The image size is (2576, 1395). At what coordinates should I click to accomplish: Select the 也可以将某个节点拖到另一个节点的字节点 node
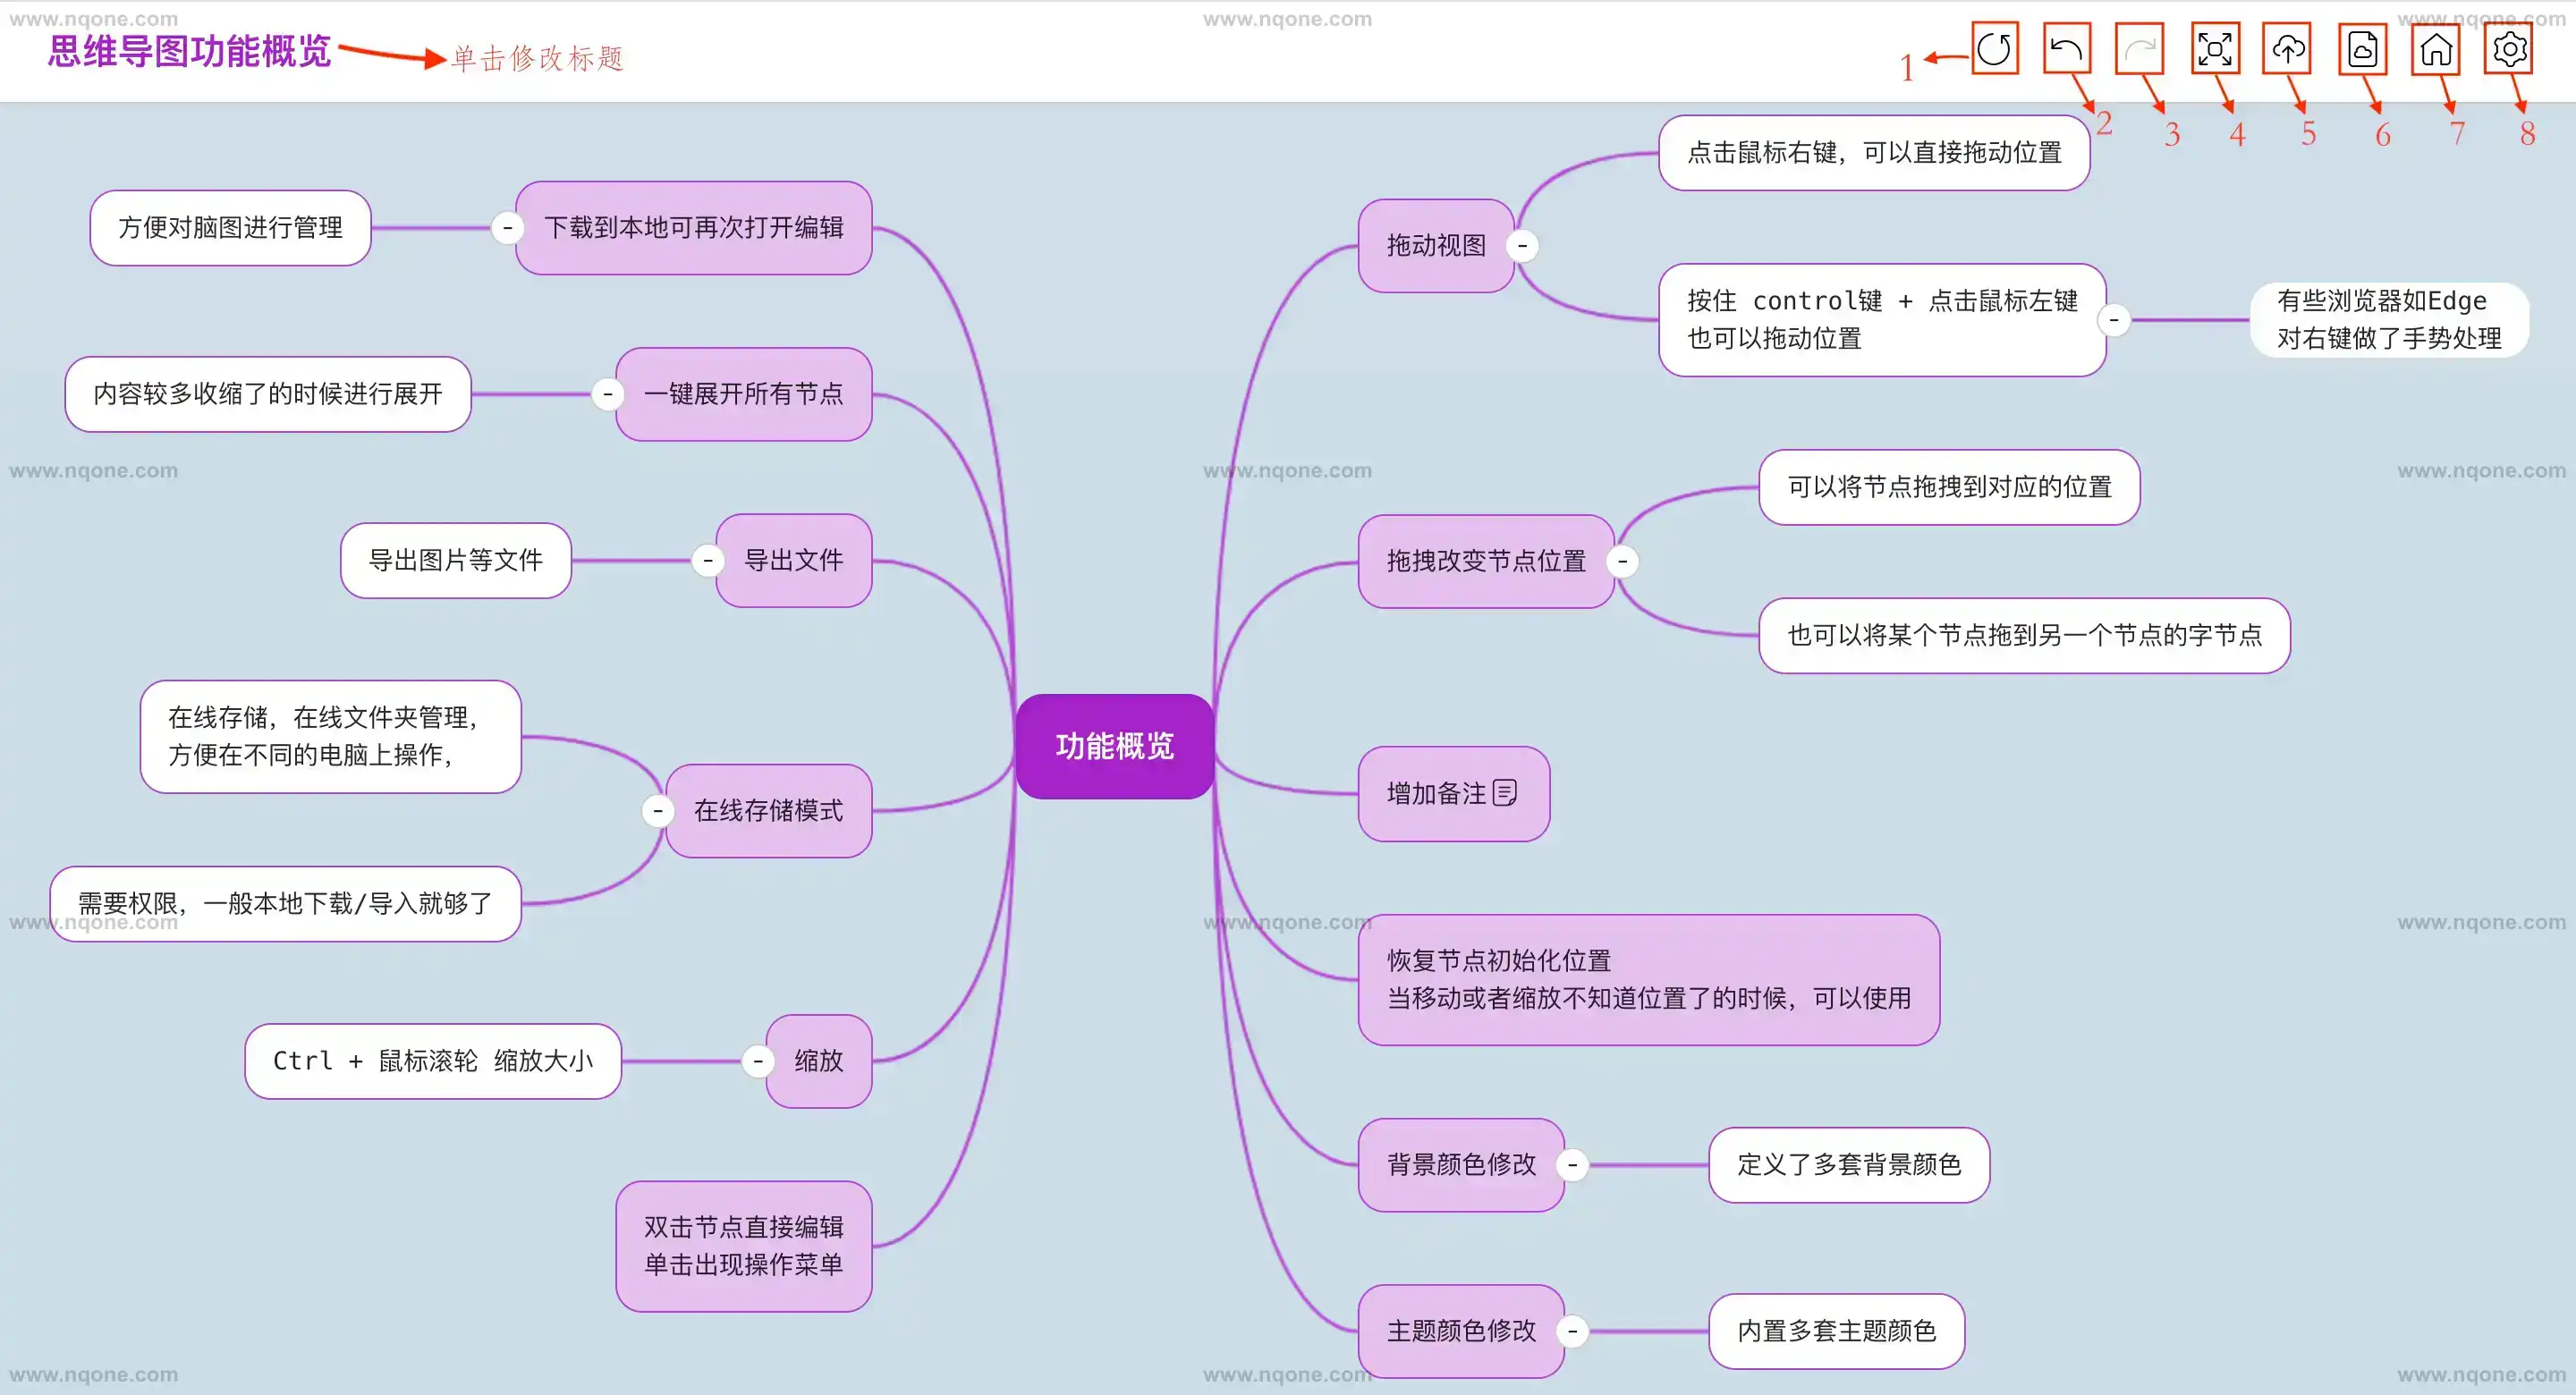pyautogui.click(x=2025, y=635)
